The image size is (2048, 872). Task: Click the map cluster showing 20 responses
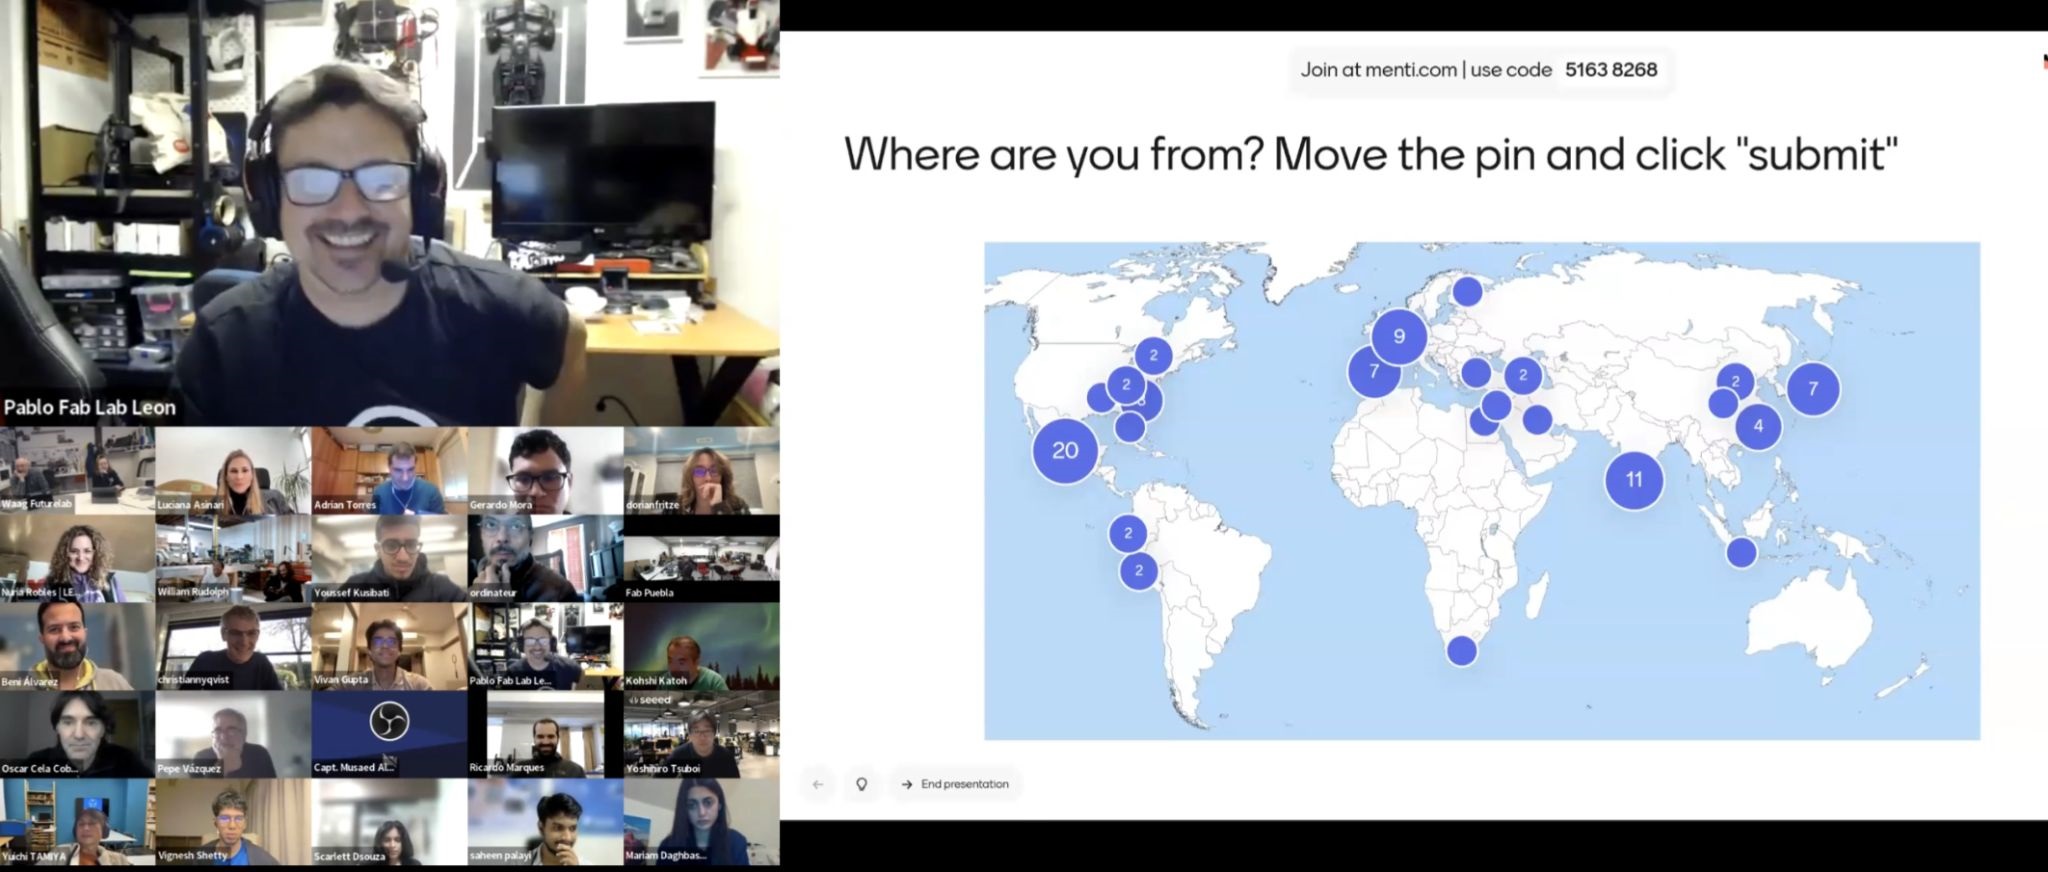tap(1065, 451)
